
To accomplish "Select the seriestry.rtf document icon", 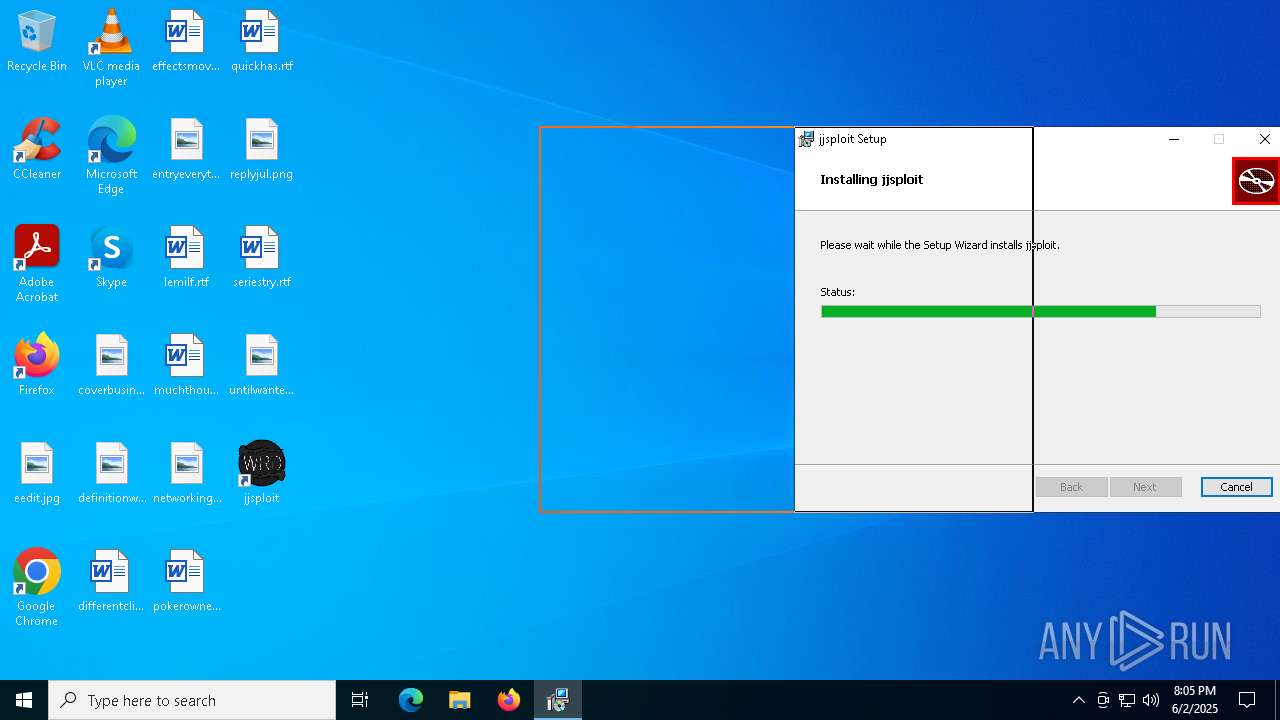I will 261,258.
